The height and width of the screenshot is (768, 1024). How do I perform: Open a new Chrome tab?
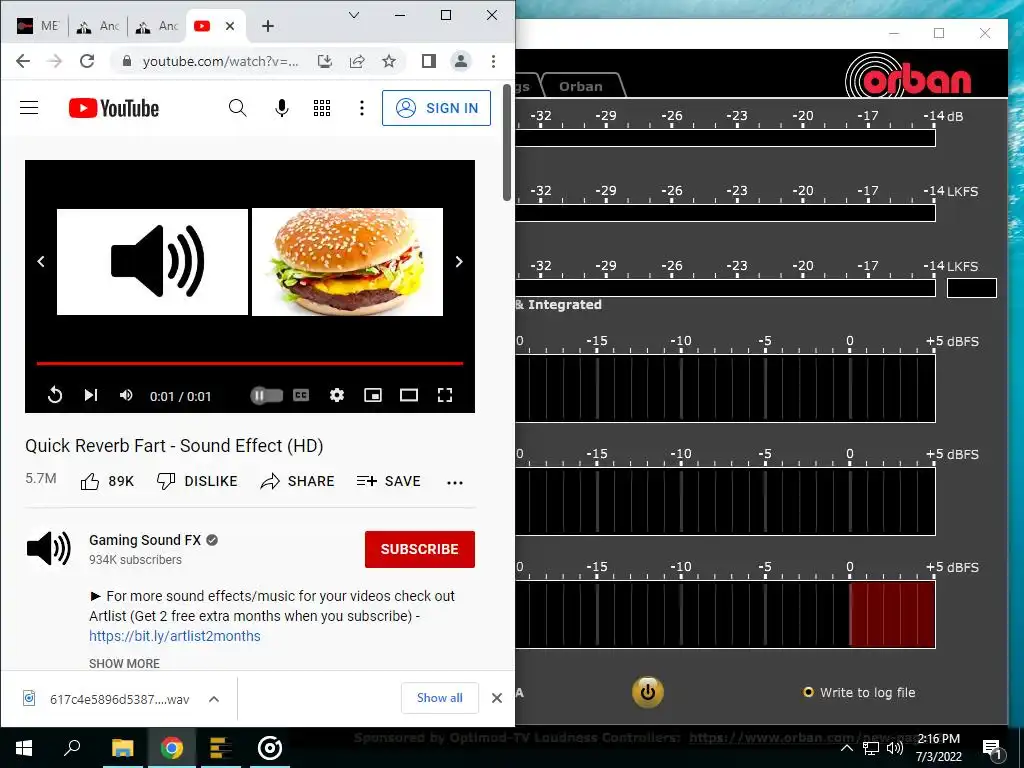pyautogui.click(x=268, y=26)
